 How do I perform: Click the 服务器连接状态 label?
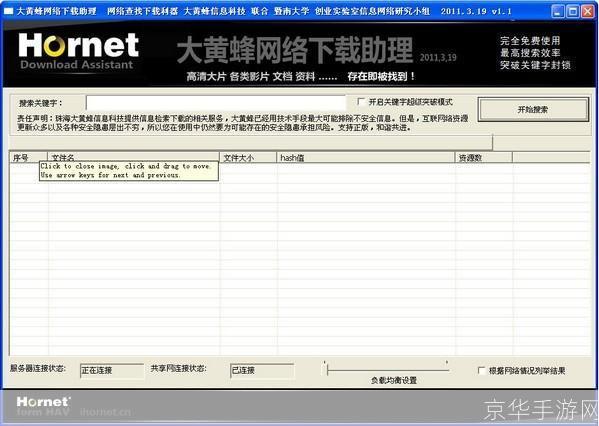[x=38, y=368]
